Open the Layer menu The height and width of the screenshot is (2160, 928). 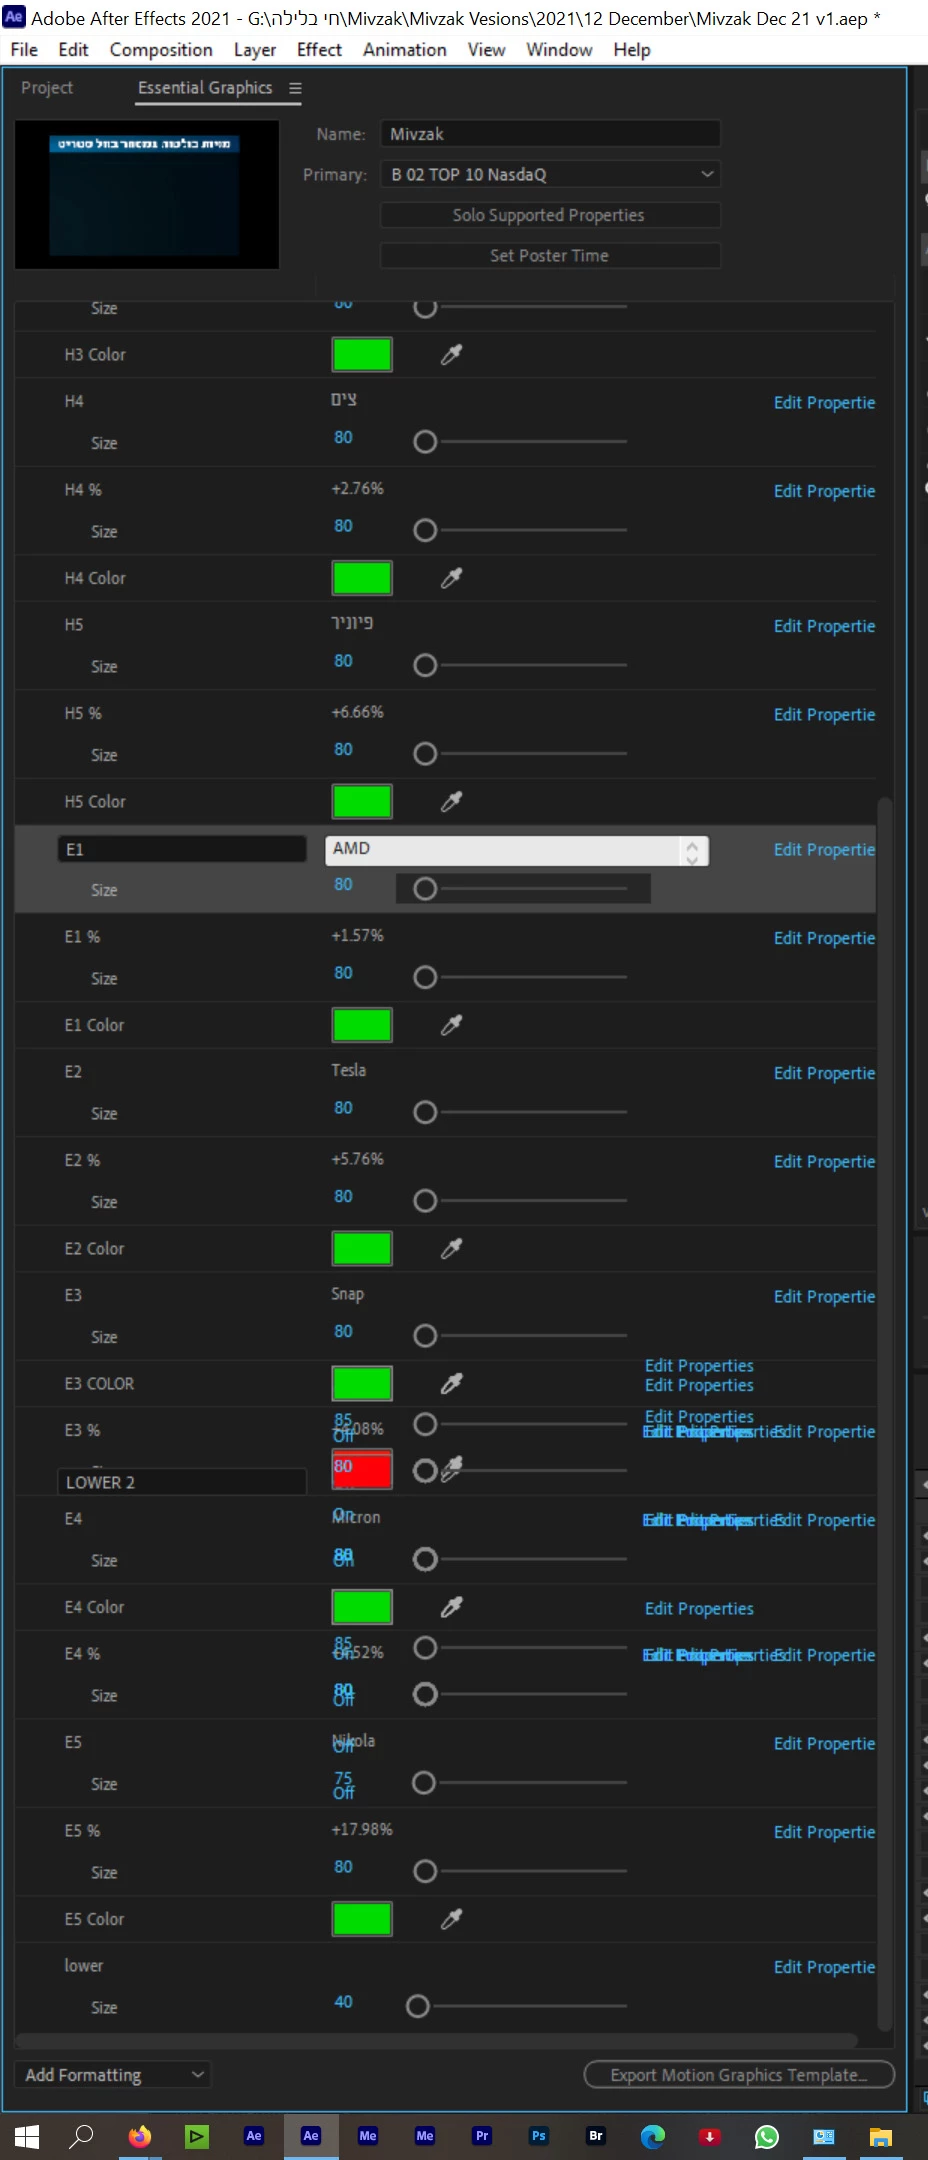click(x=255, y=50)
